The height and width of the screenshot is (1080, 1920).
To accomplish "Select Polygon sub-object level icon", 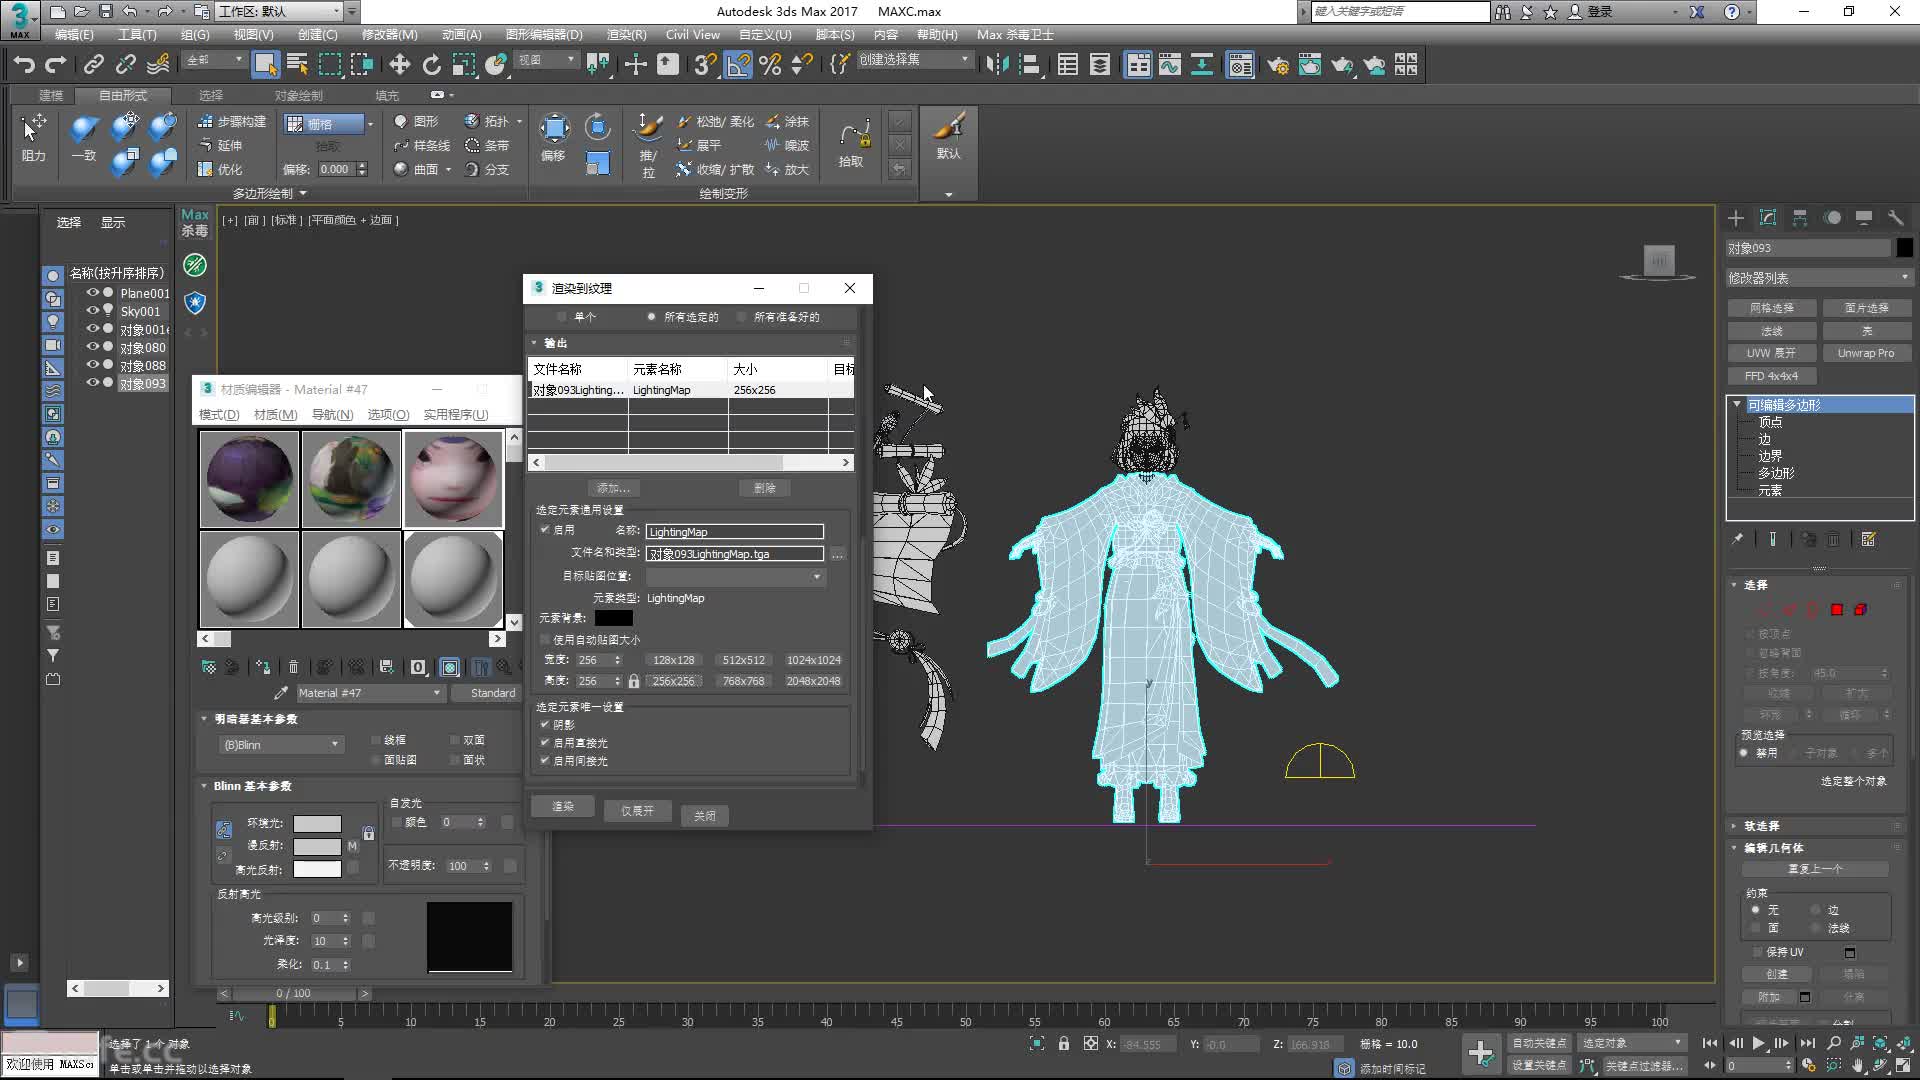I will [1837, 610].
